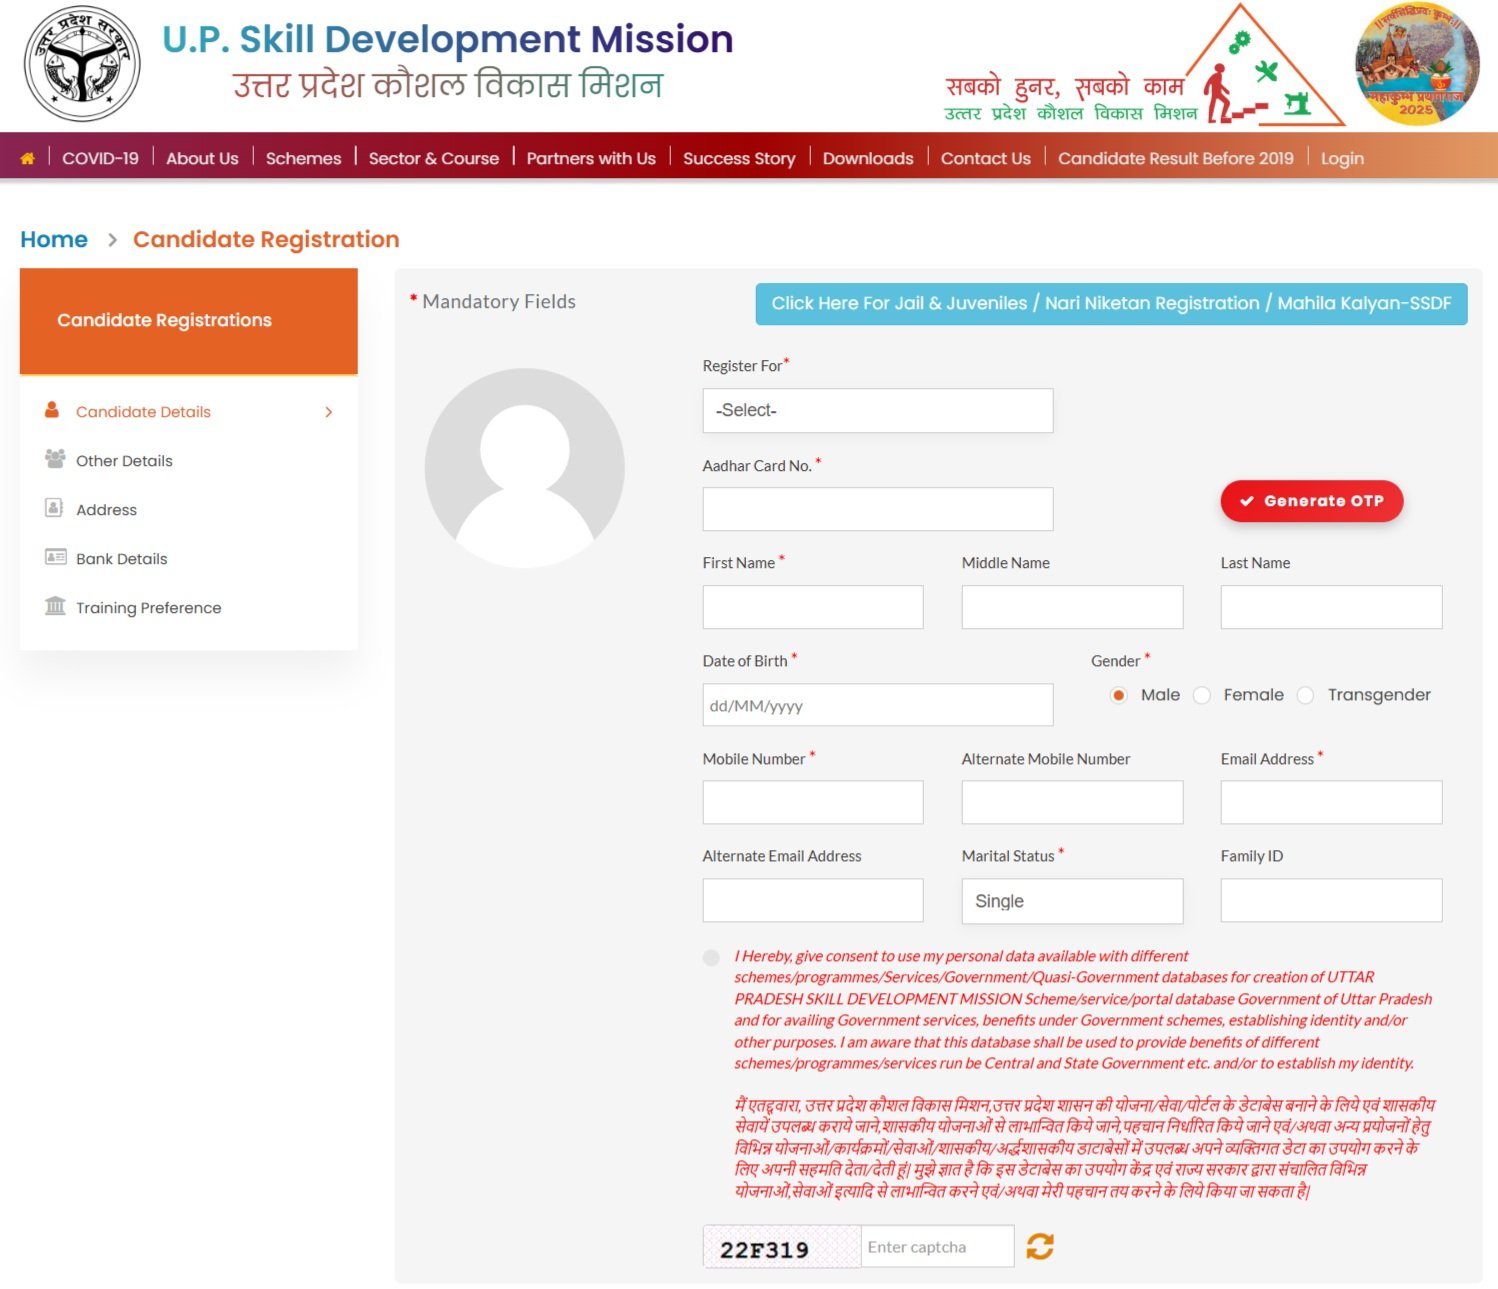Click the Last Name input field
Viewport: 1498px width, 1289px height.
coord(1331,607)
